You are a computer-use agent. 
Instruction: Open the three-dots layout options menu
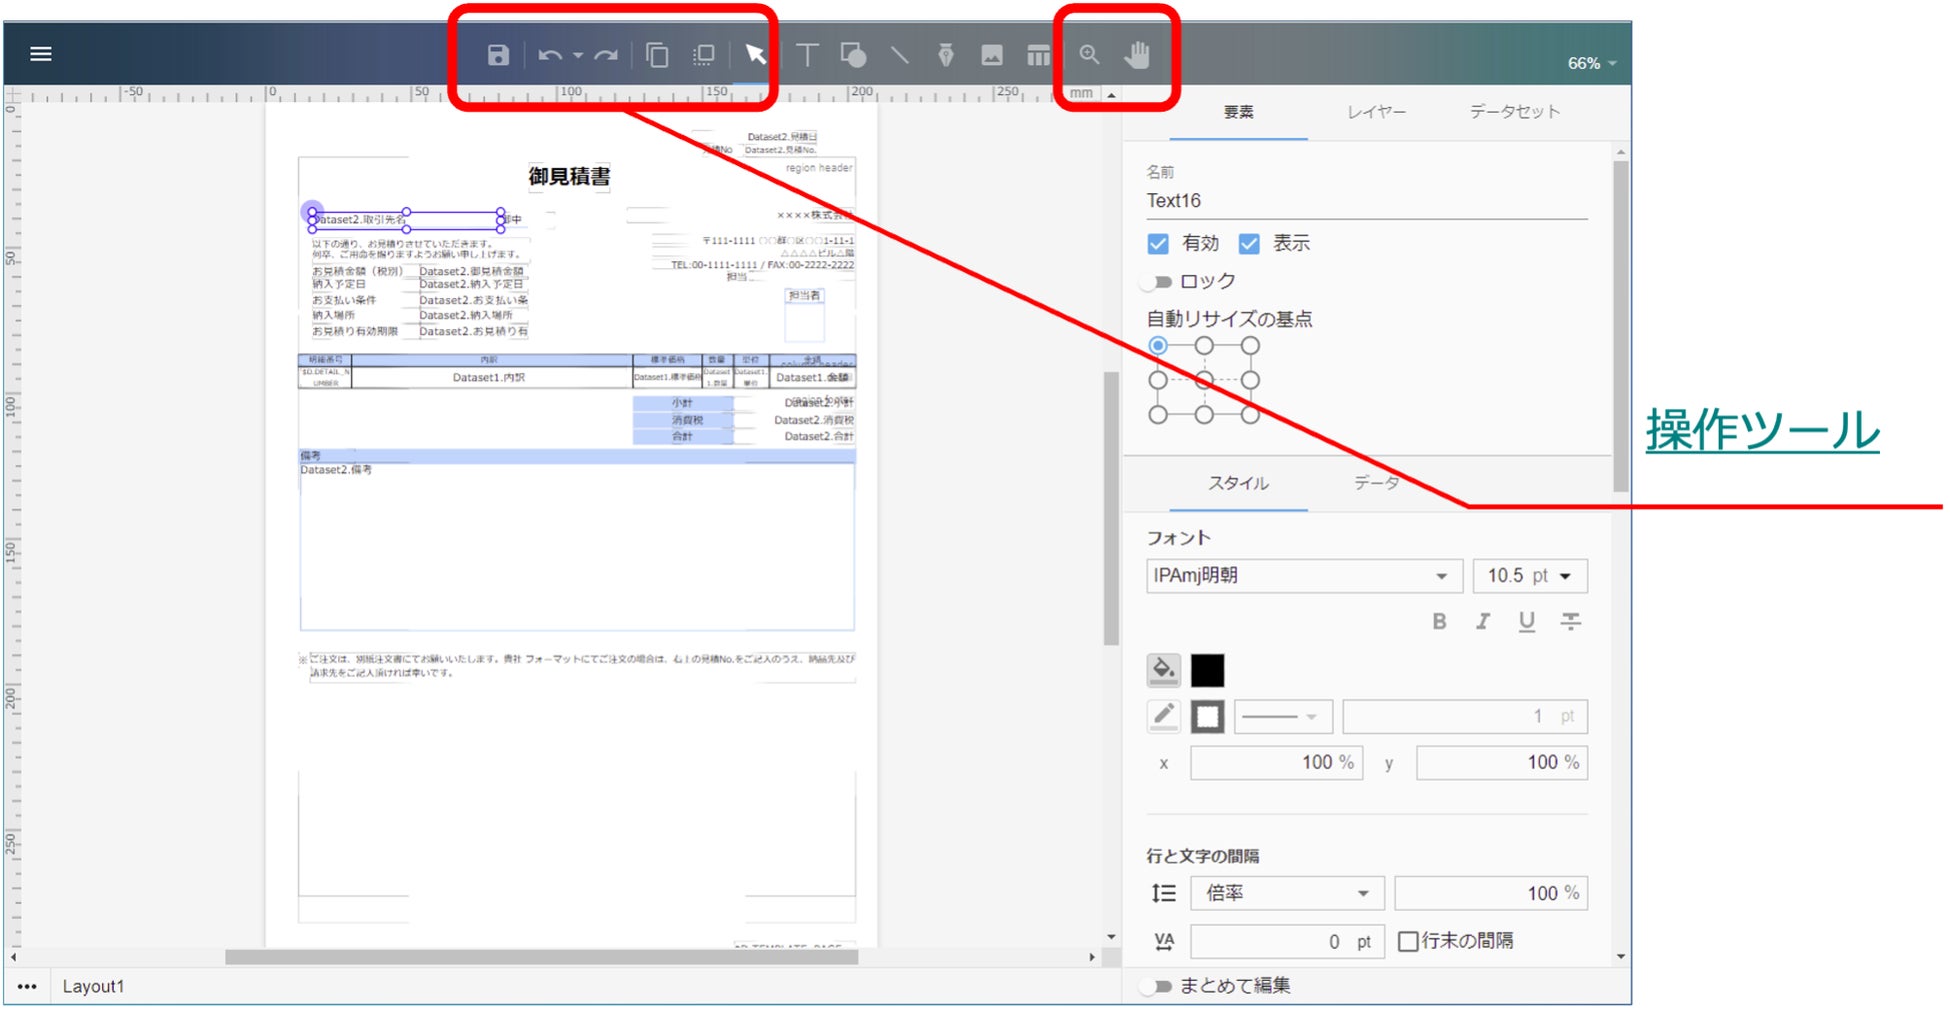[27, 986]
